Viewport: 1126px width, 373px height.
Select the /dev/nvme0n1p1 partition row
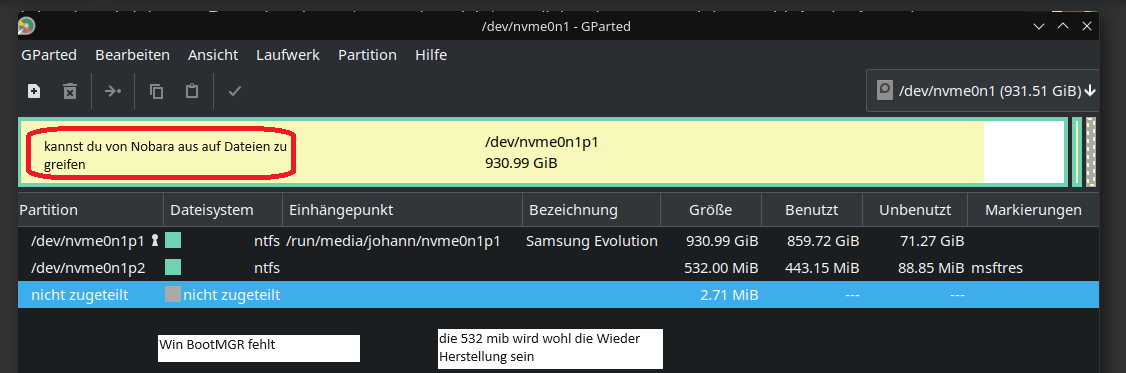[559, 241]
